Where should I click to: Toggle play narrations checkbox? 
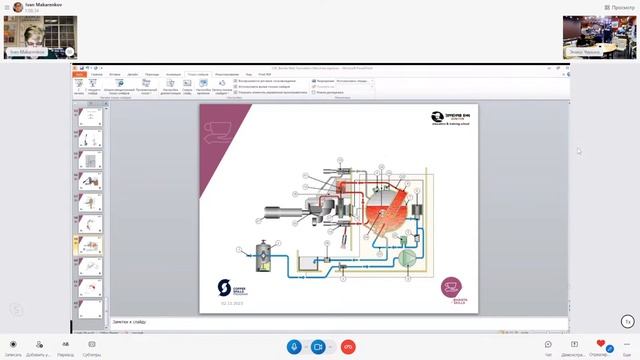(236, 81)
